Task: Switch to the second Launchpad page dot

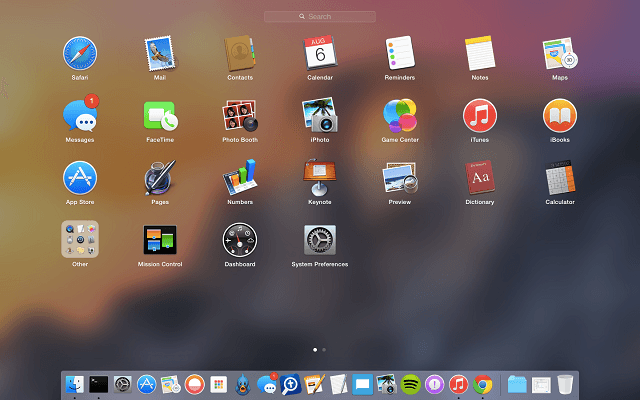Action: click(324, 350)
